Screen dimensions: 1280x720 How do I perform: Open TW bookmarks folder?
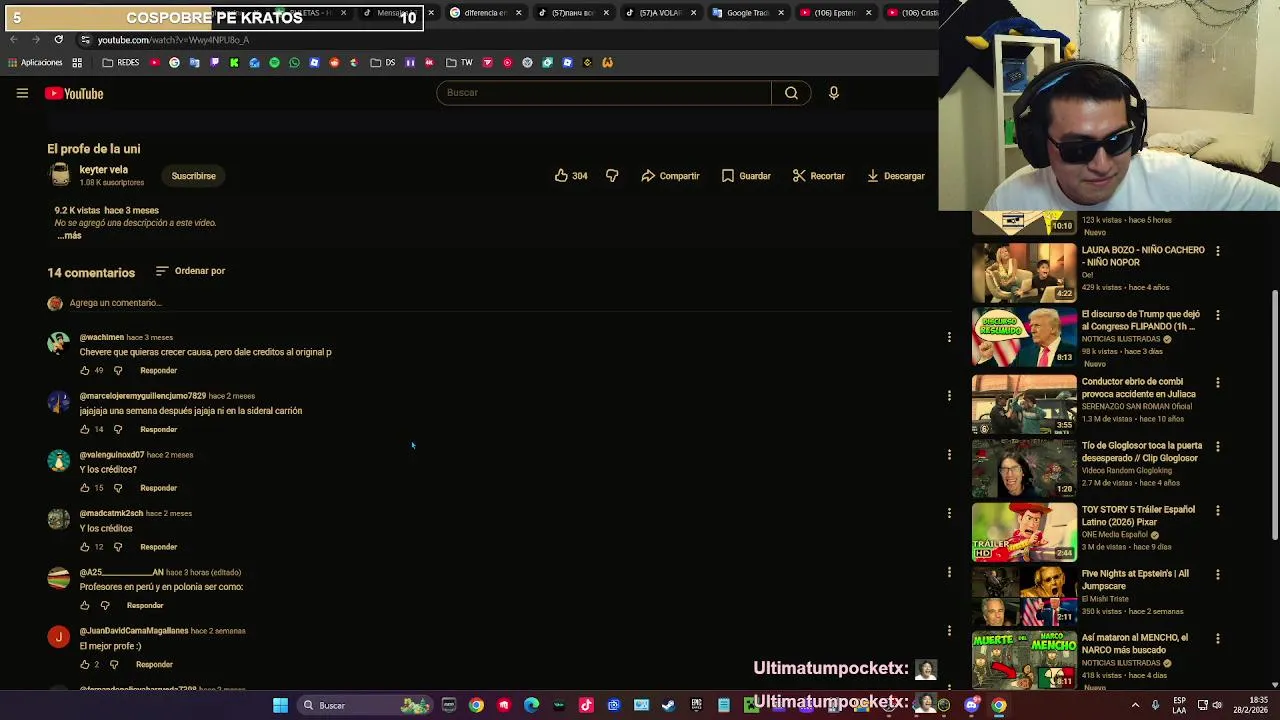point(459,63)
